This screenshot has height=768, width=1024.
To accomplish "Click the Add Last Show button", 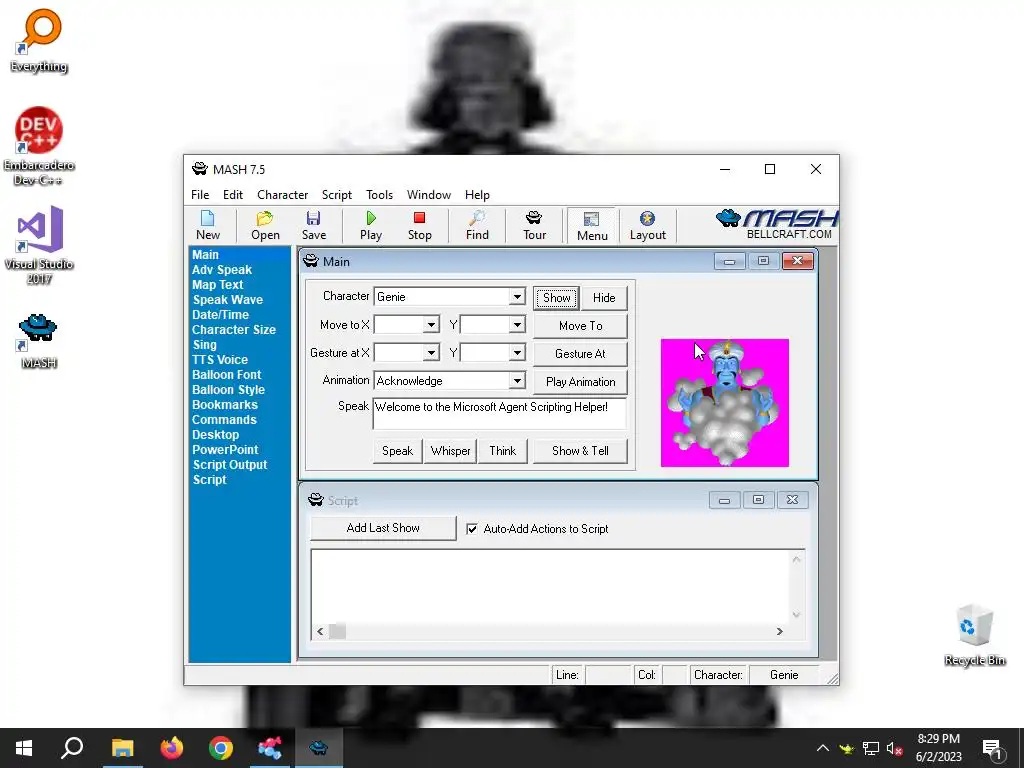I will pos(383,528).
